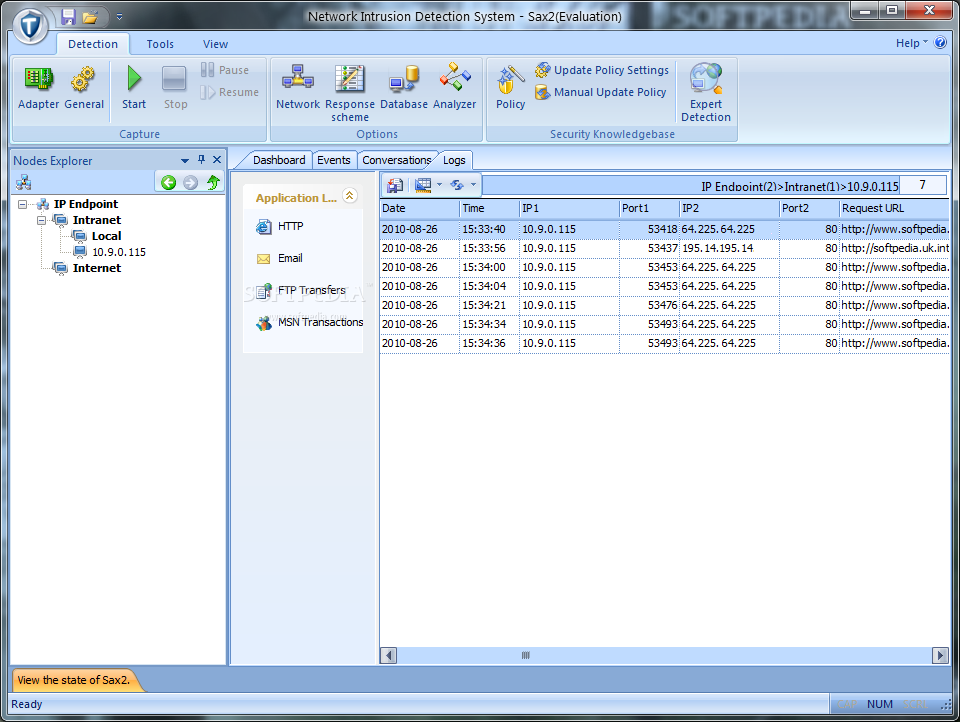Image resolution: width=960 pixels, height=722 pixels.
Task: Show Email application logs
Action: [x=279, y=258]
